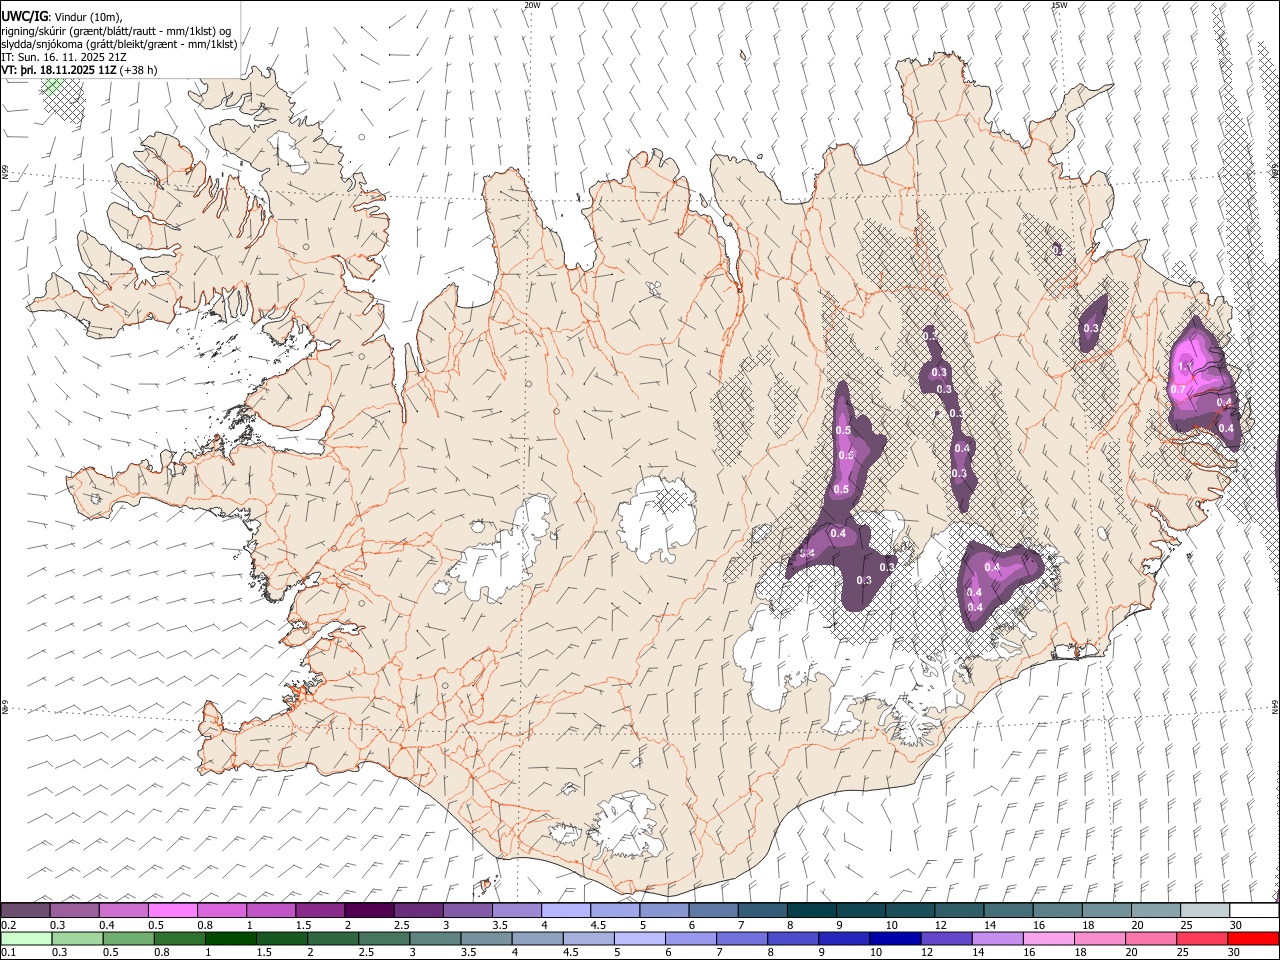The height and width of the screenshot is (960, 1280).
Task: Pick the lower-scale pink swatch between 20 and 25
Action: tap(1151, 939)
